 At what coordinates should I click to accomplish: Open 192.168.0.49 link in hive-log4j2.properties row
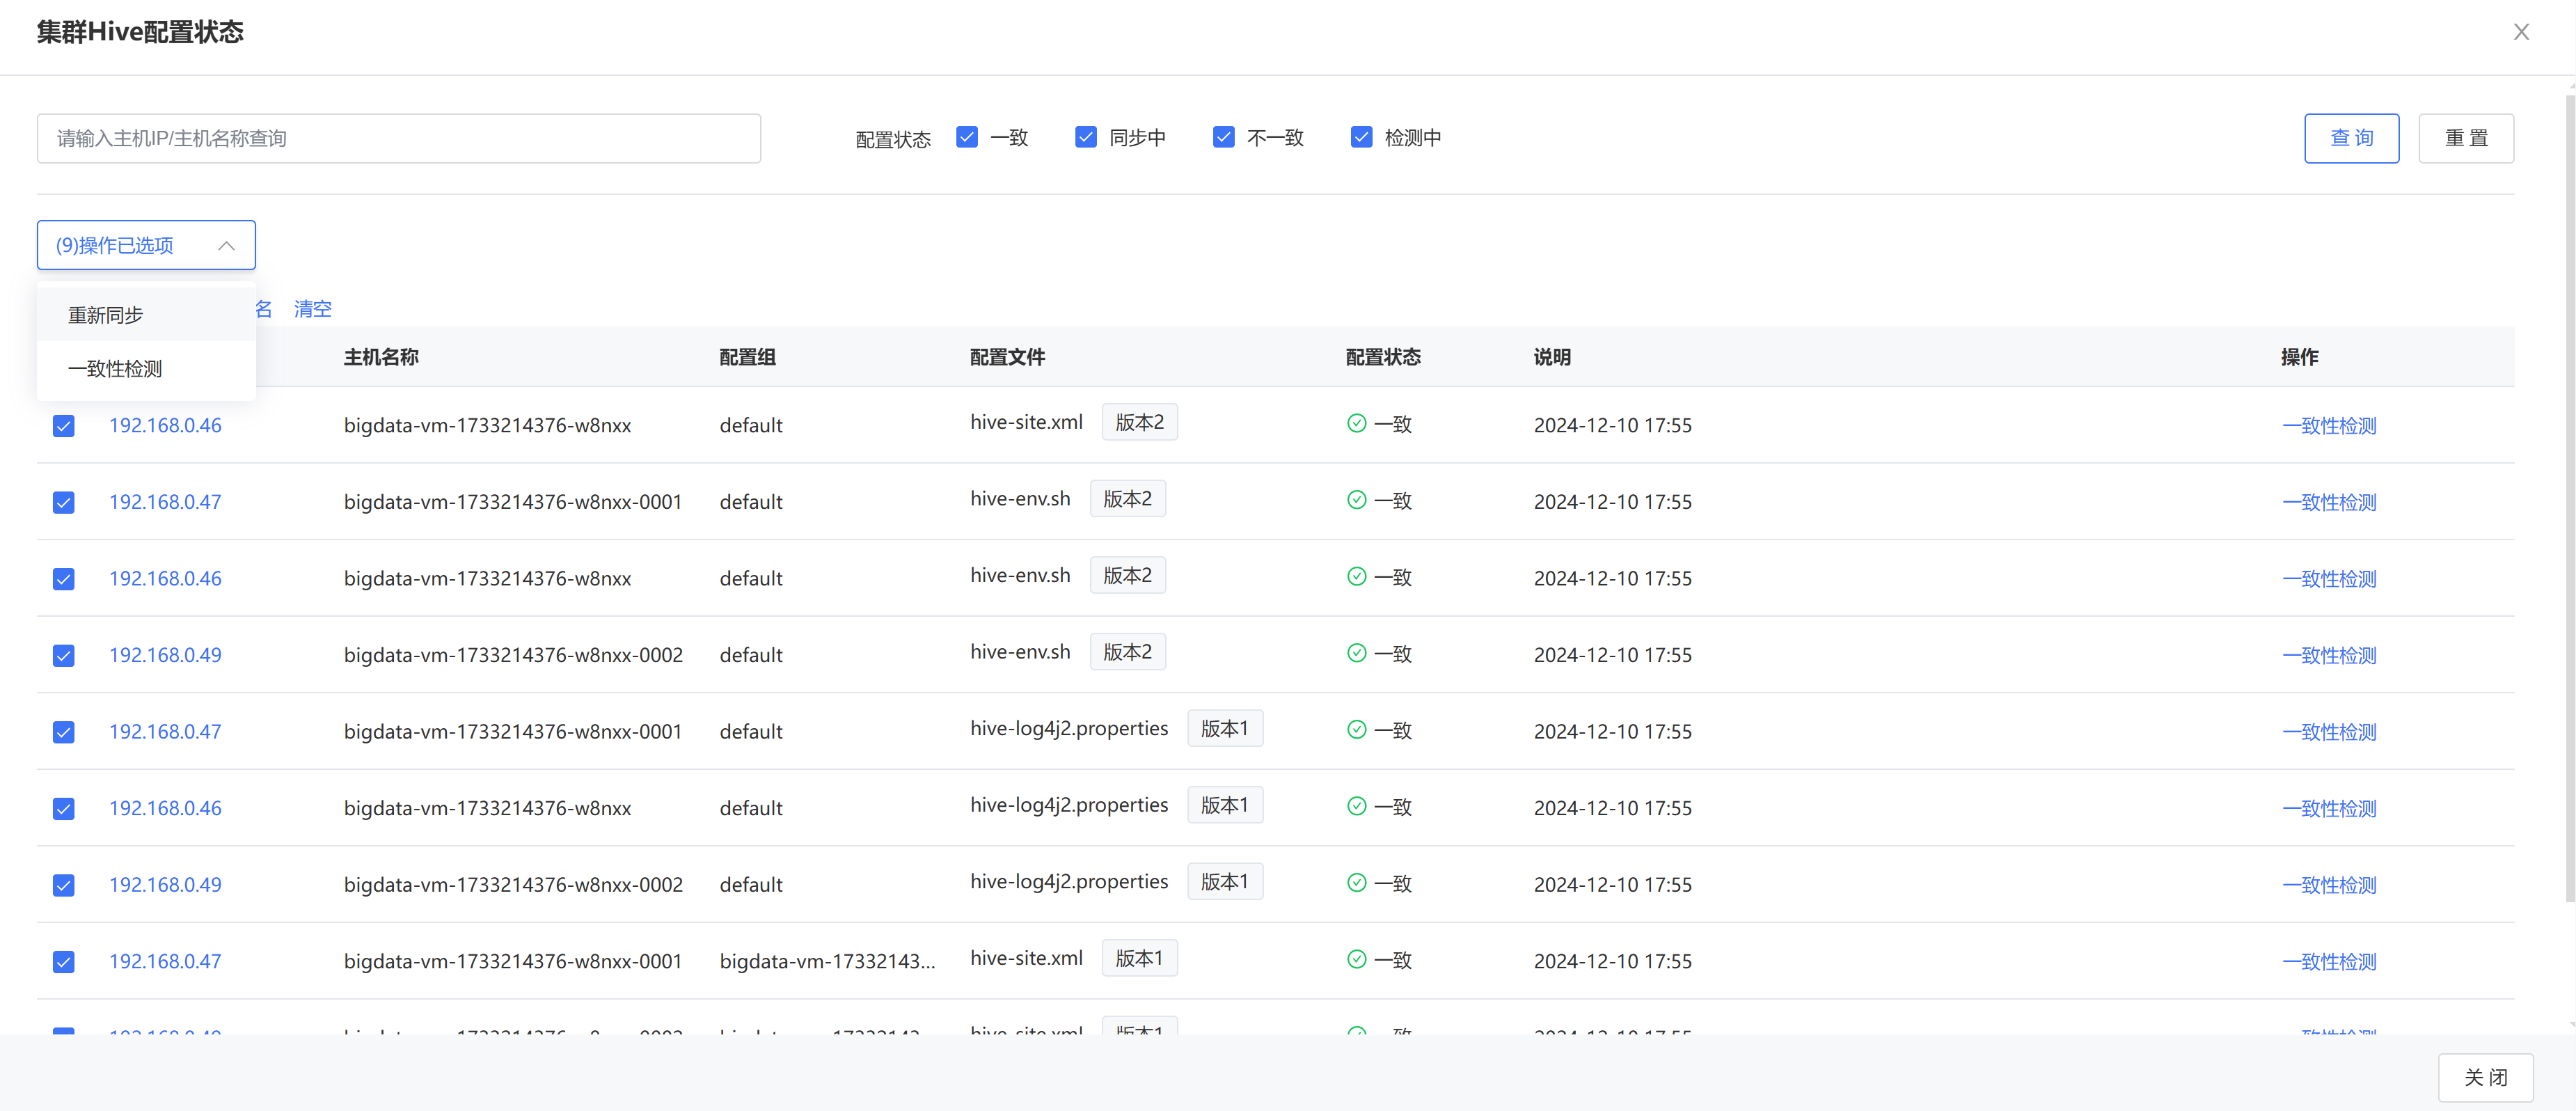click(x=165, y=884)
